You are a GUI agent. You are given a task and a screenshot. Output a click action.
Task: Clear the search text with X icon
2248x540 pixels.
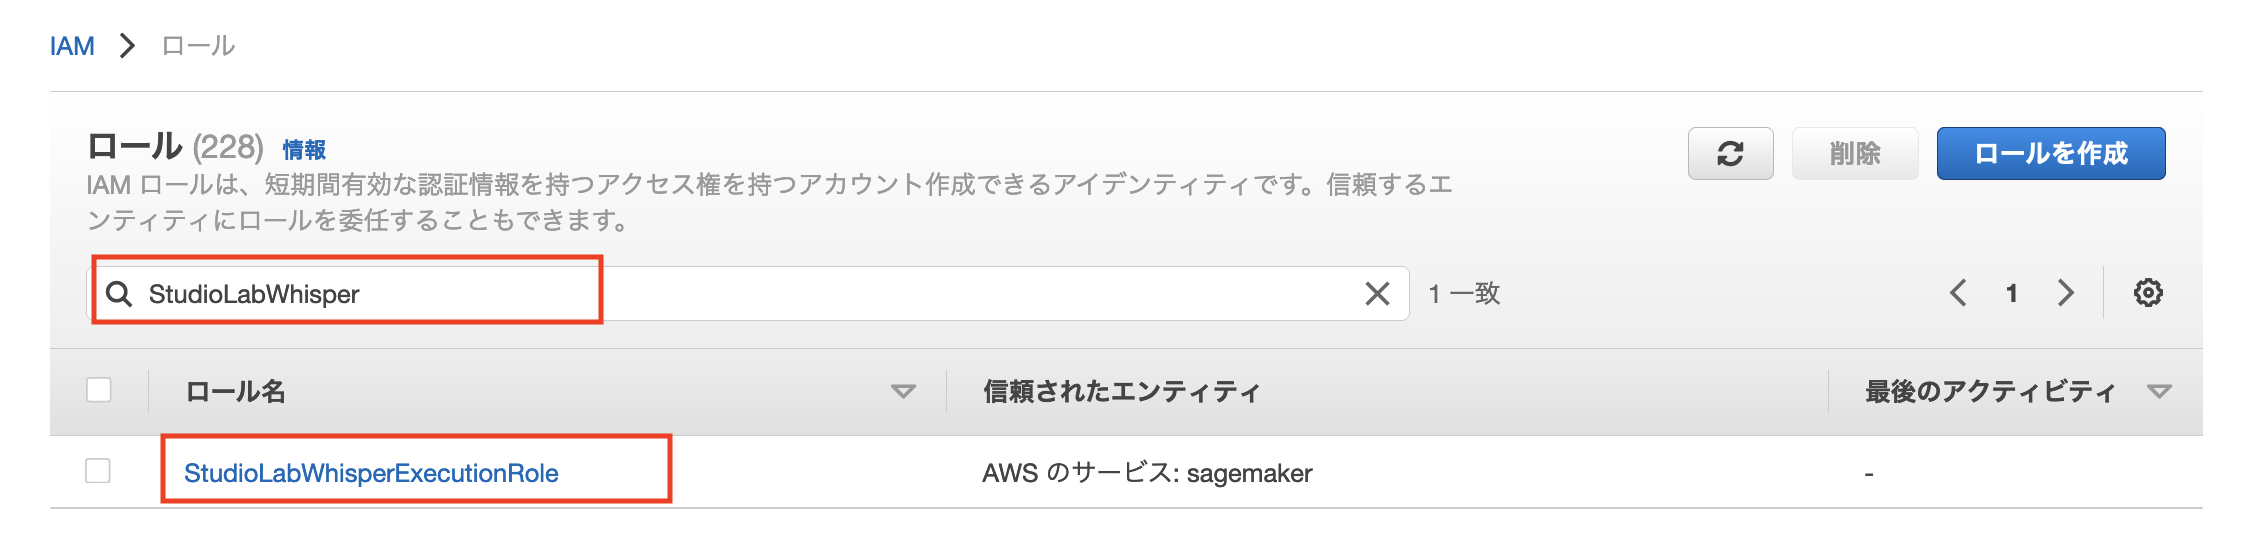pyautogui.click(x=1377, y=294)
